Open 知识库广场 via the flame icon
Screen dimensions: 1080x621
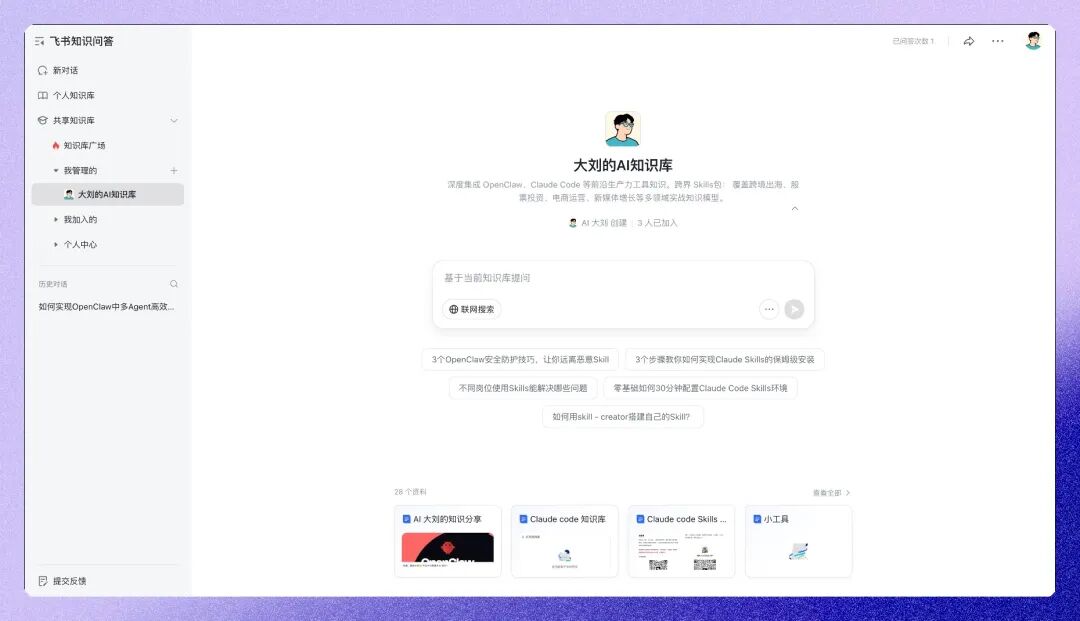coord(59,144)
